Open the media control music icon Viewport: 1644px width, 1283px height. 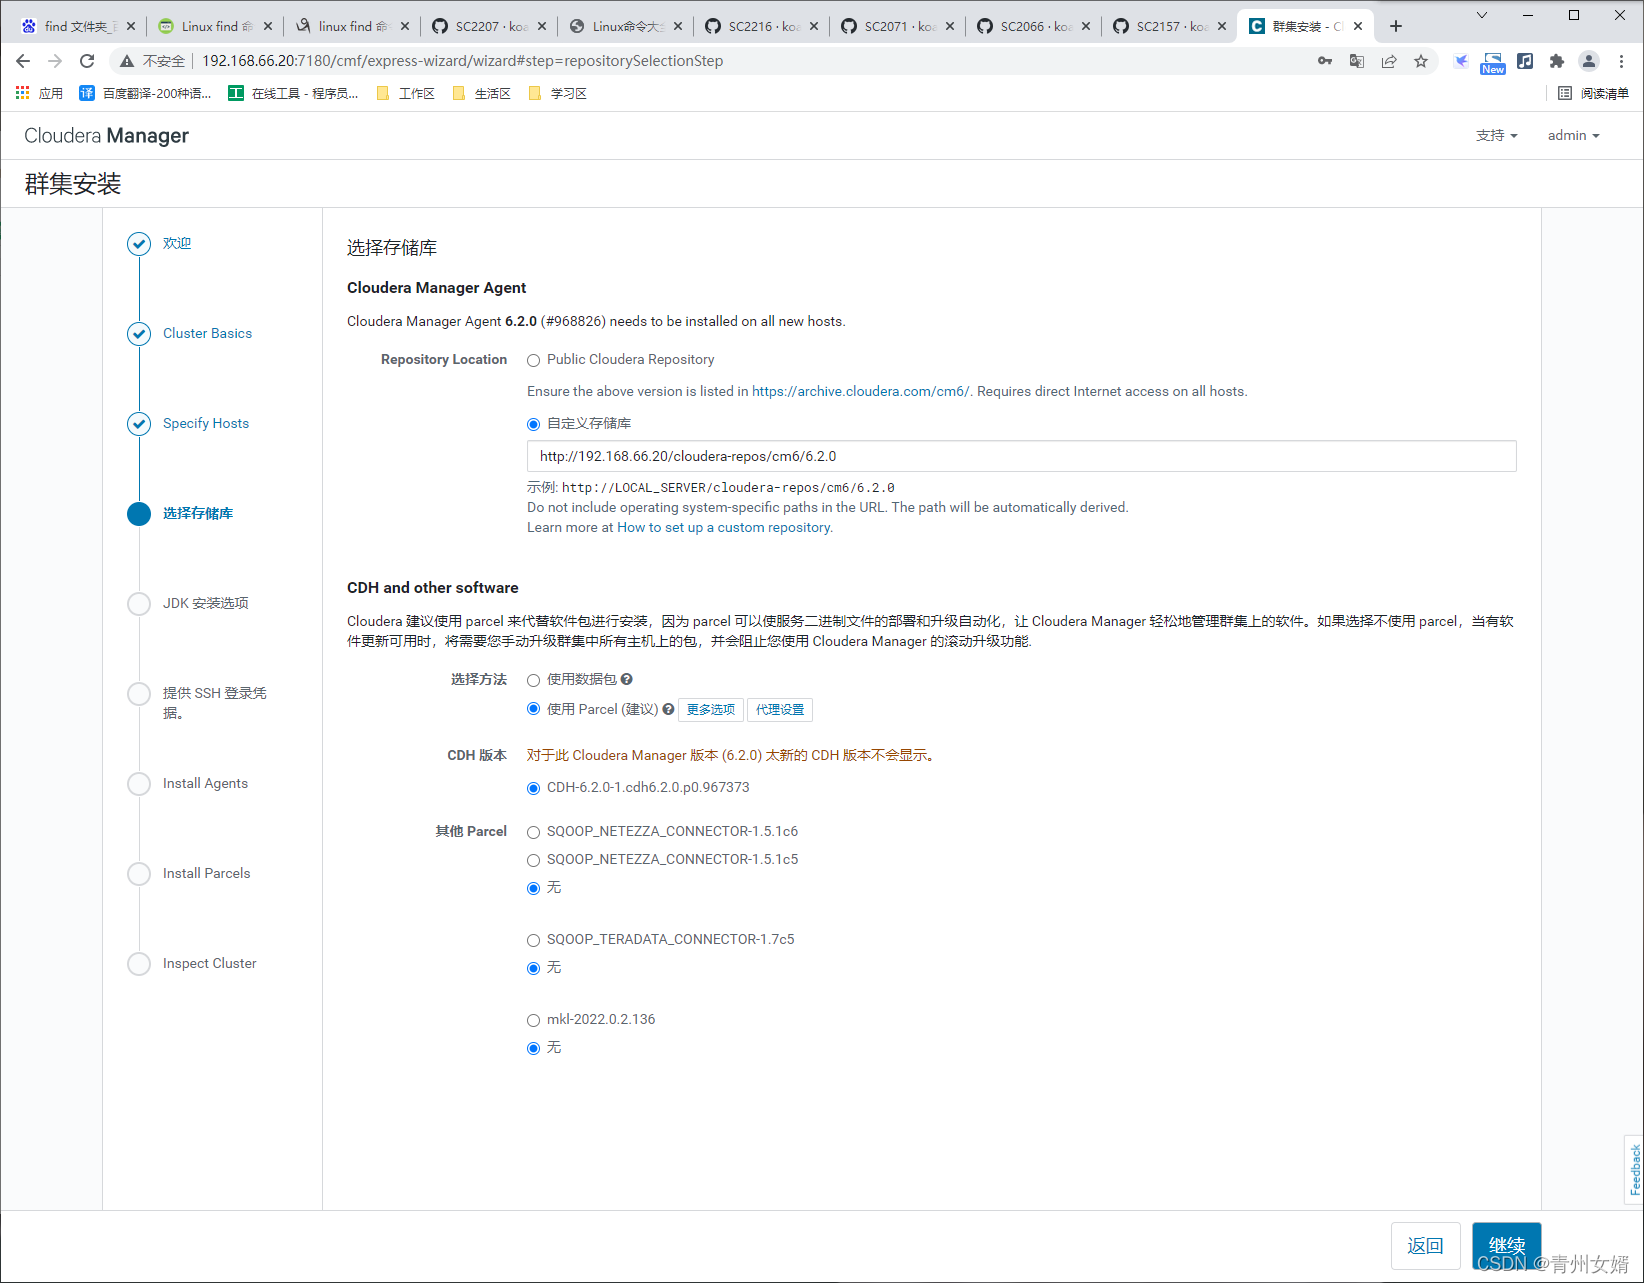coord(1525,61)
